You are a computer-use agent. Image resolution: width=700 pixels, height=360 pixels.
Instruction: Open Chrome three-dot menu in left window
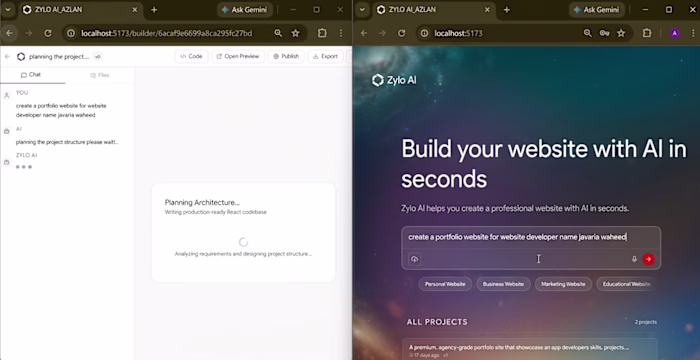341,33
